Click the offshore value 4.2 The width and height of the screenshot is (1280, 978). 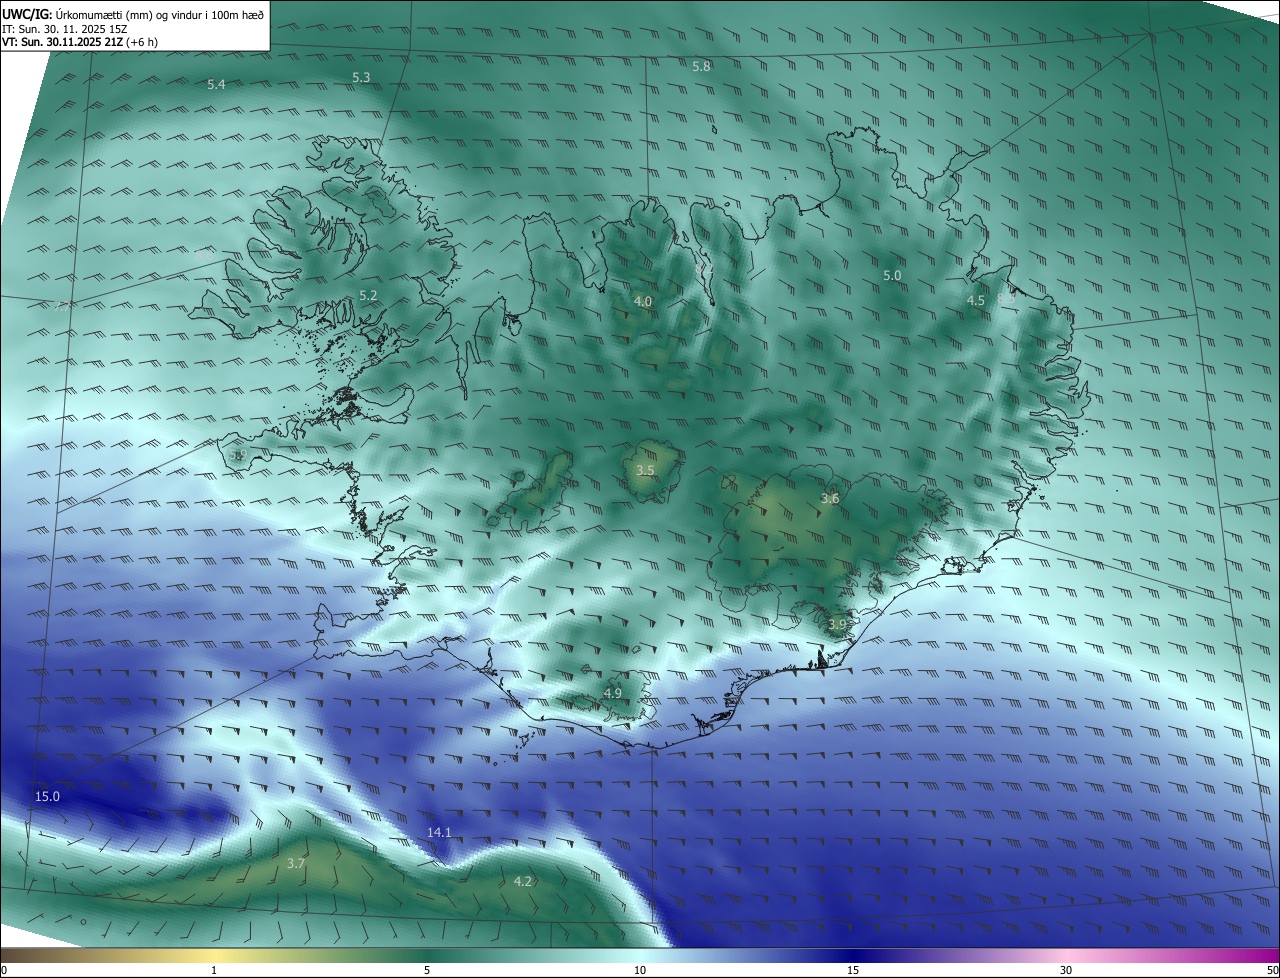[523, 881]
